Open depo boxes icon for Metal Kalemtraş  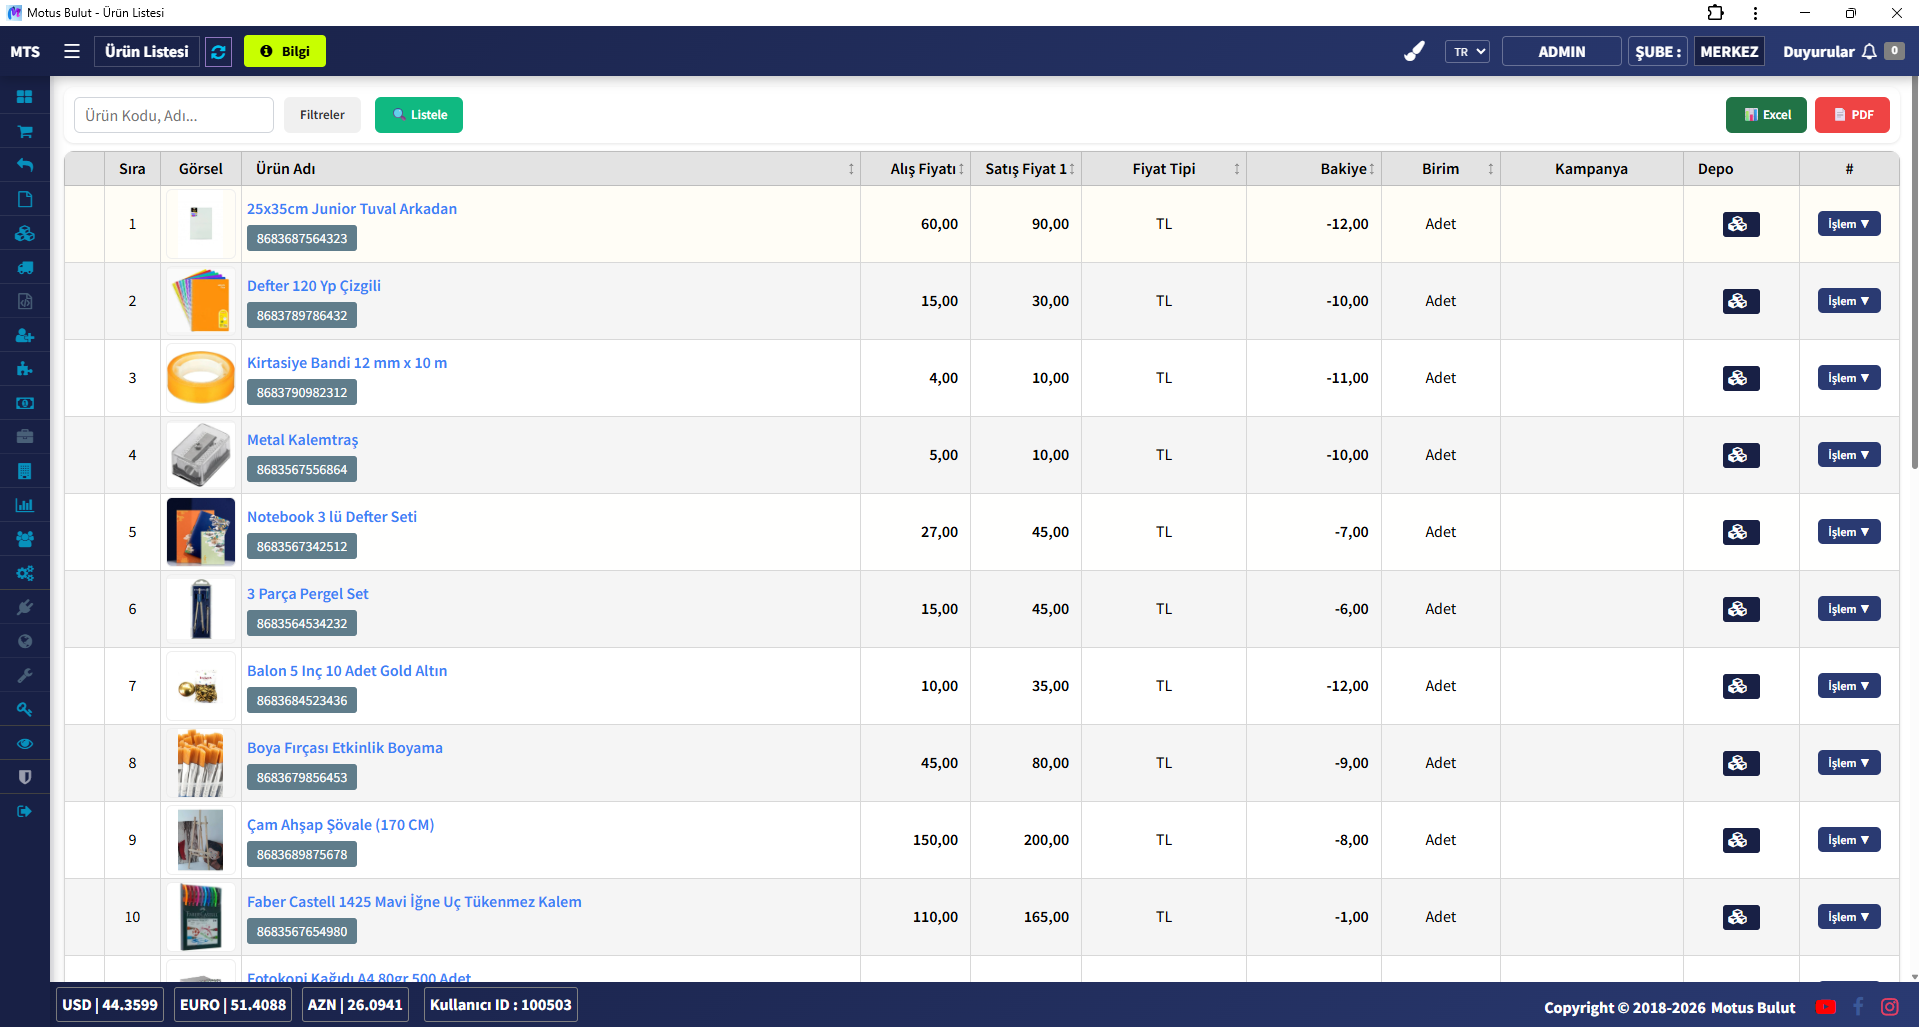[1740, 455]
